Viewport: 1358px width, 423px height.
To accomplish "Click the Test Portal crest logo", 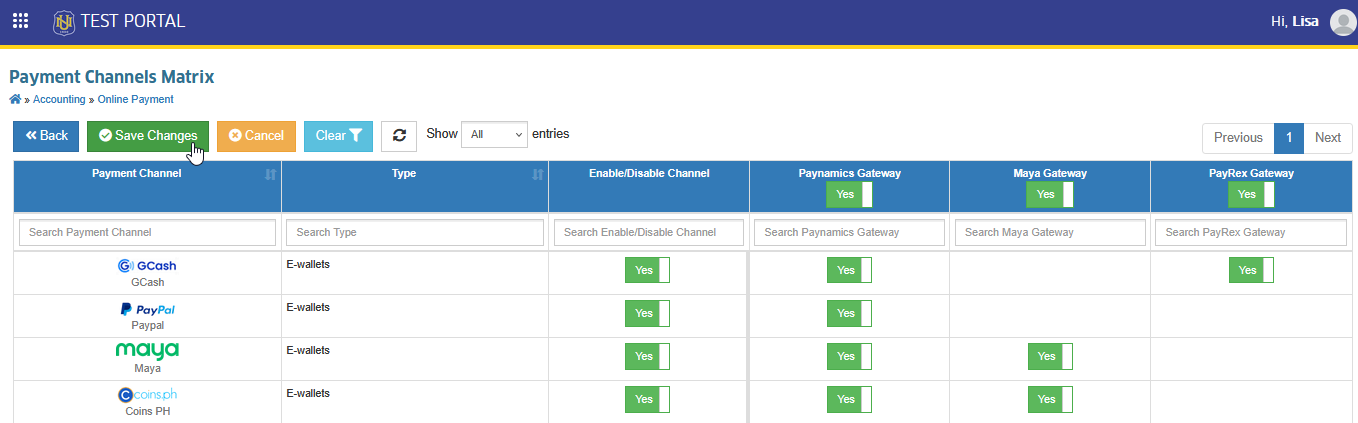I will [x=64, y=21].
